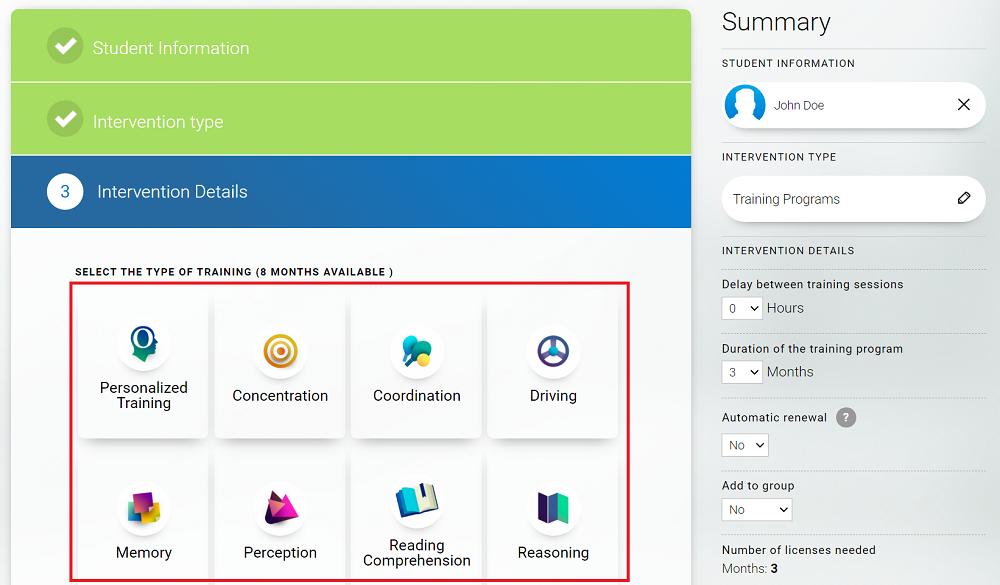1000x585 pixels.
Task: Open the delay Hours dropdown
Action: point(742,308)
